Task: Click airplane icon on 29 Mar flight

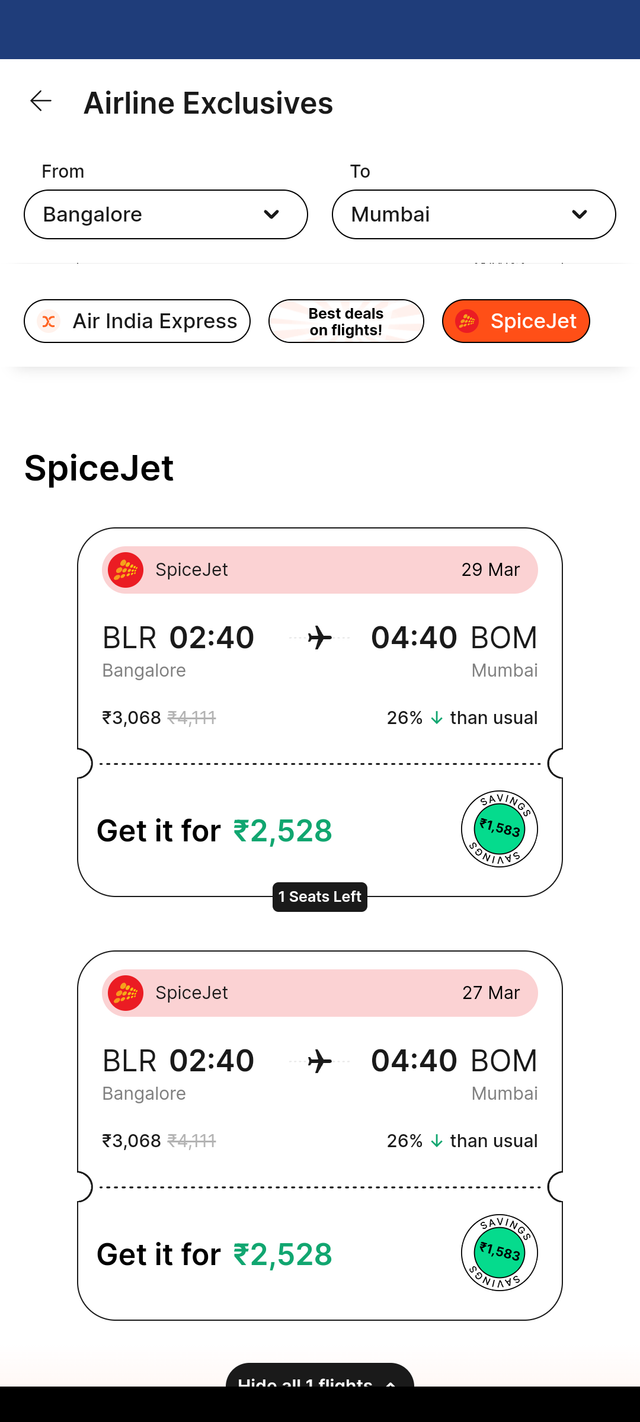Action: 320,637
